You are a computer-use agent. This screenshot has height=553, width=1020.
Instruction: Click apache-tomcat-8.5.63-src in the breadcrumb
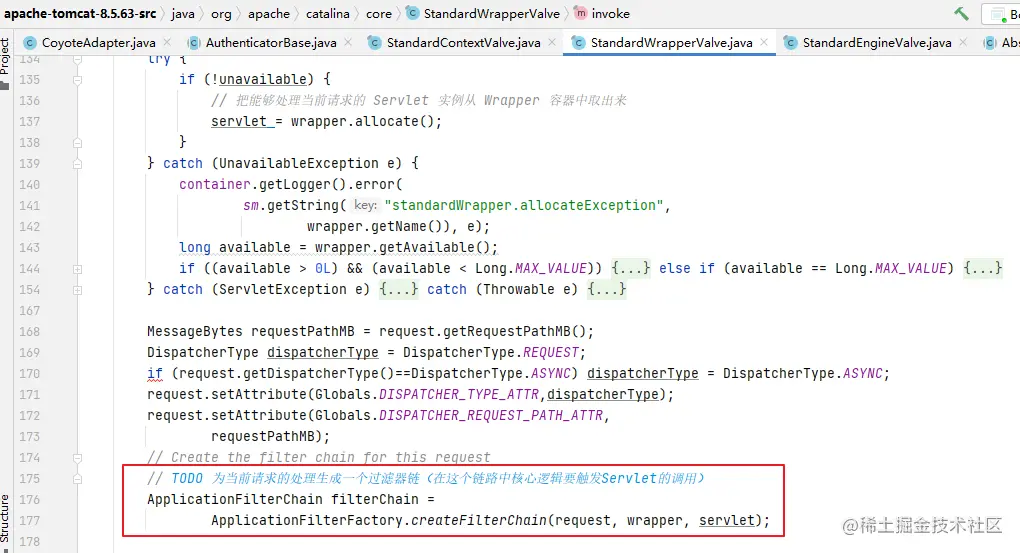(x=80, y=14)
